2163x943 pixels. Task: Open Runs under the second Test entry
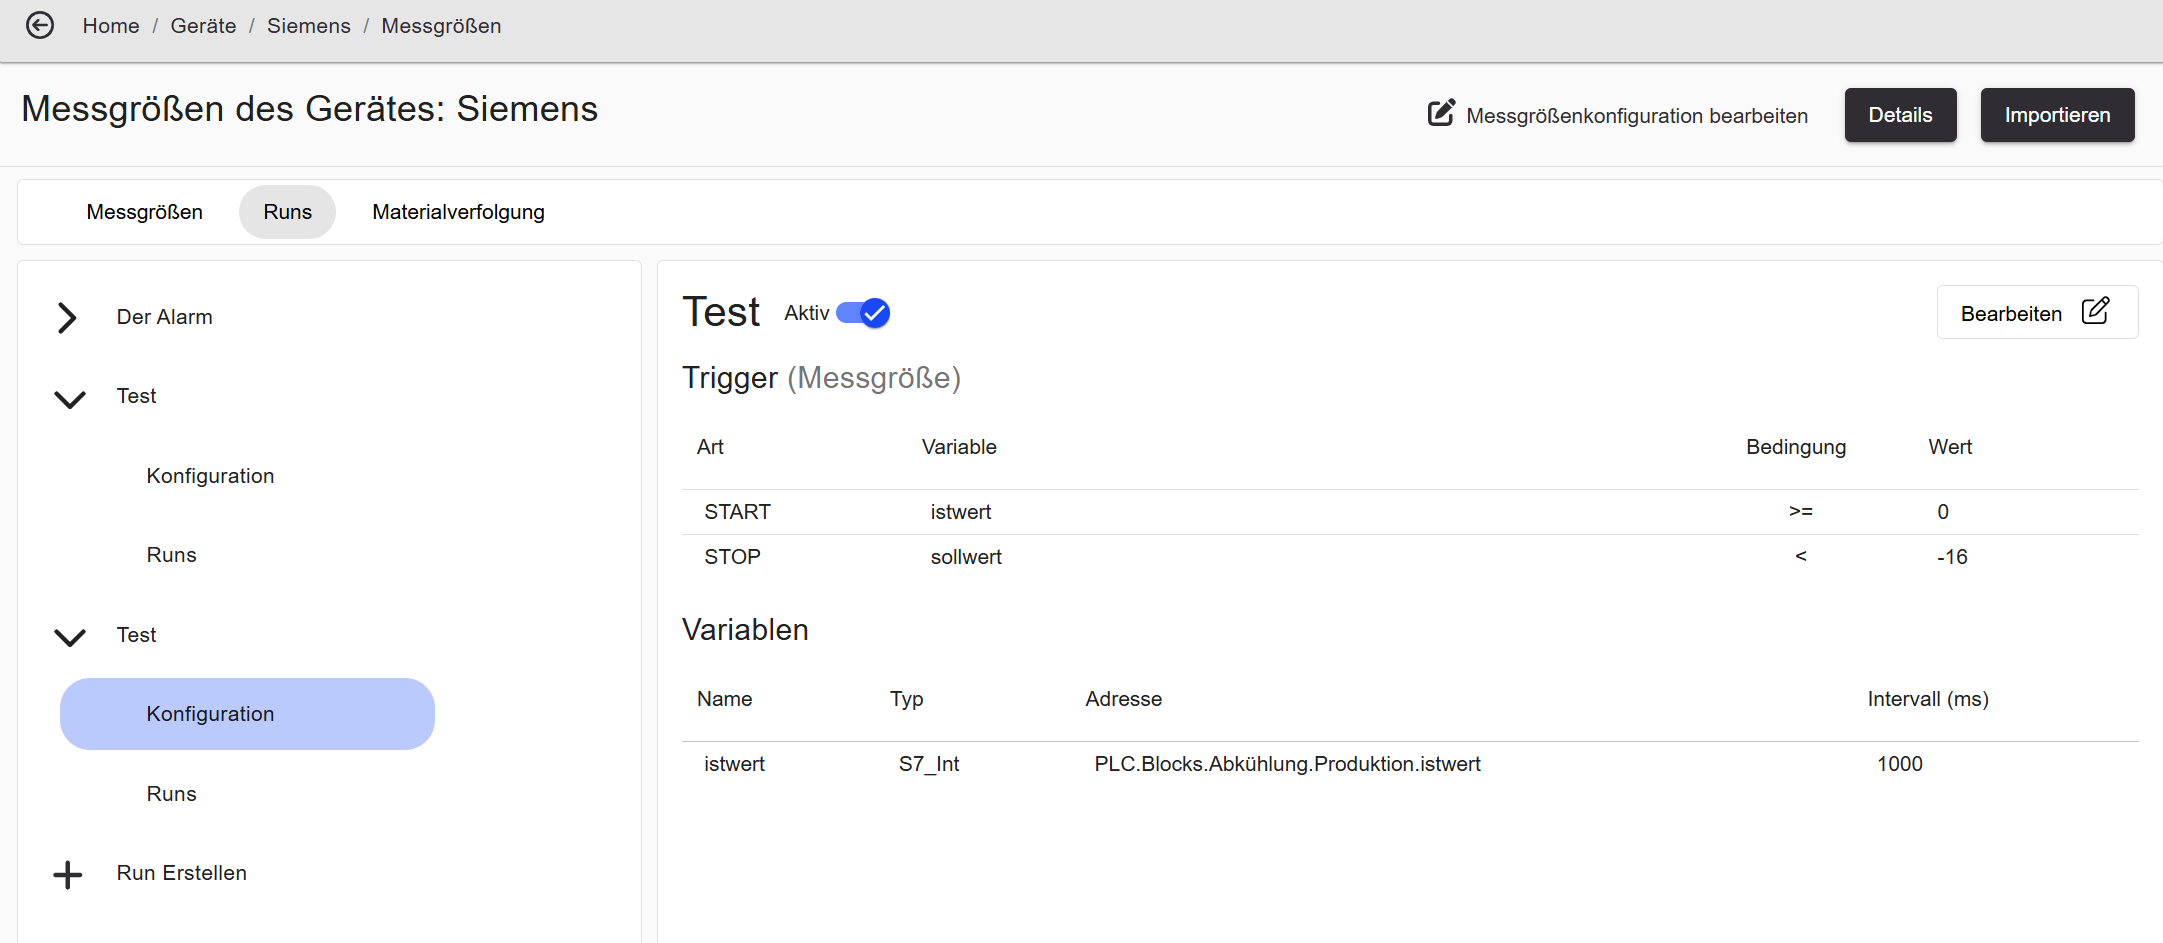tap(172, 794)
